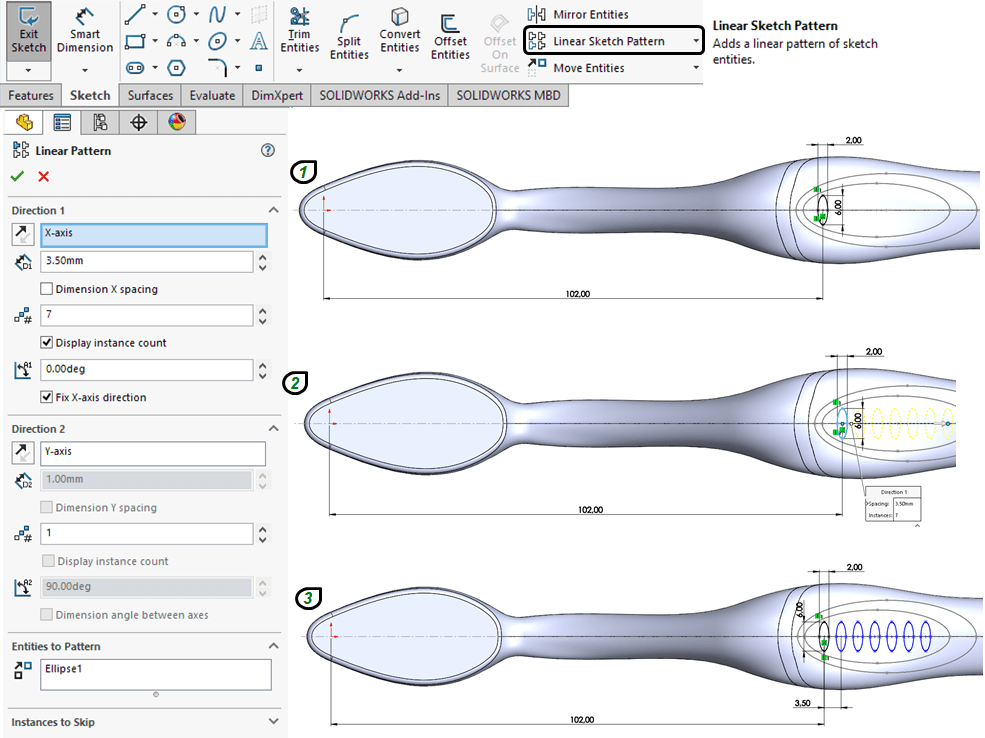Accept pattern with green checkmark
985x738 pixels.
17,177
